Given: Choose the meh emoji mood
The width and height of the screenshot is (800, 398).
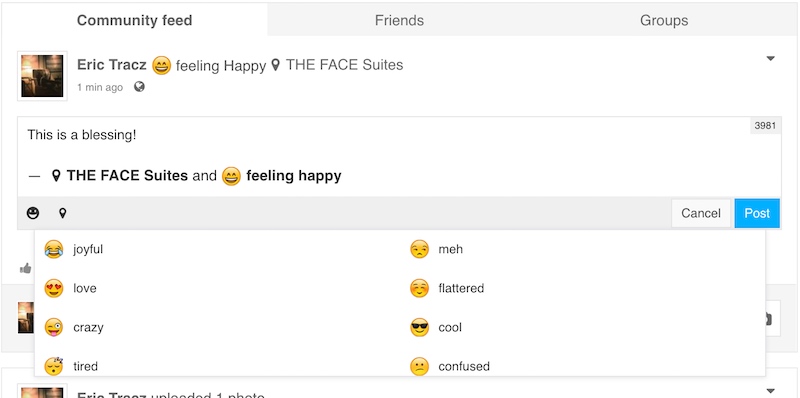Looking at the screenshot, I should (419, 250).
